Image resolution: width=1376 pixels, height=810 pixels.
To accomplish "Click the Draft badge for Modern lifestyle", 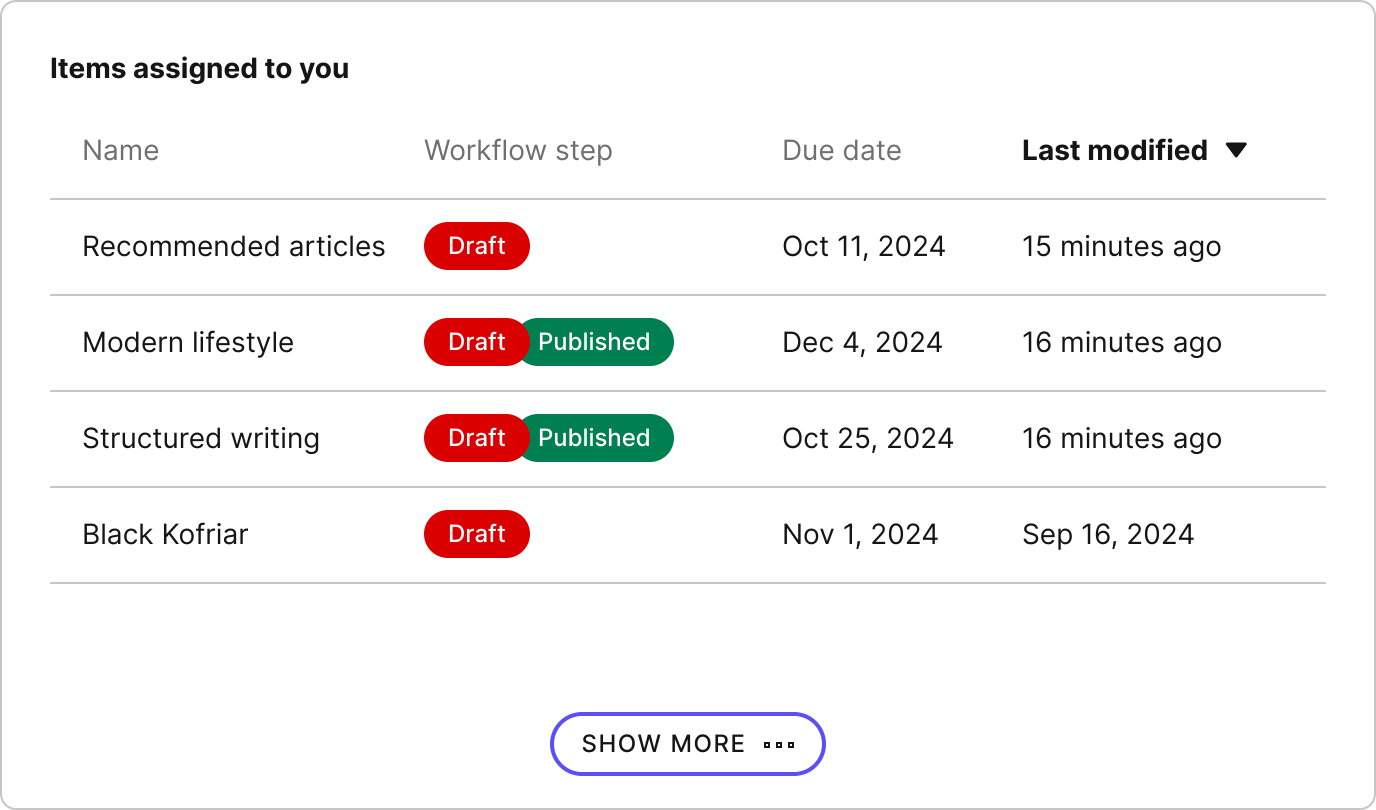I will (474, 343).
